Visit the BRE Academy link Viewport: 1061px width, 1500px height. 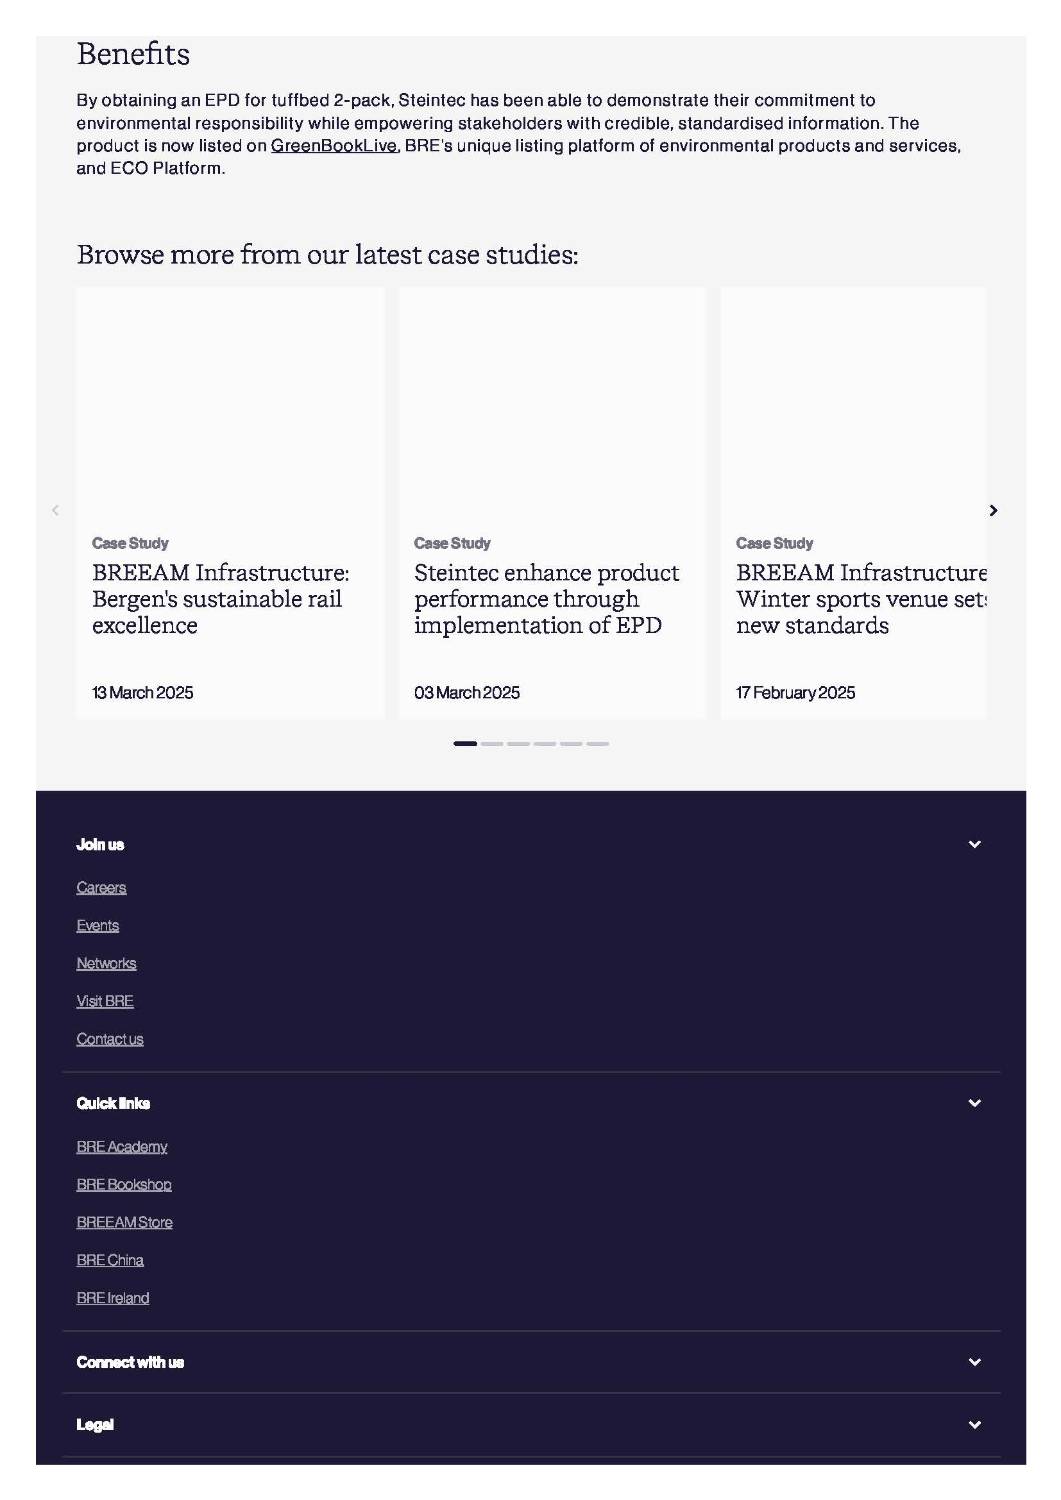pos(122,1147)
